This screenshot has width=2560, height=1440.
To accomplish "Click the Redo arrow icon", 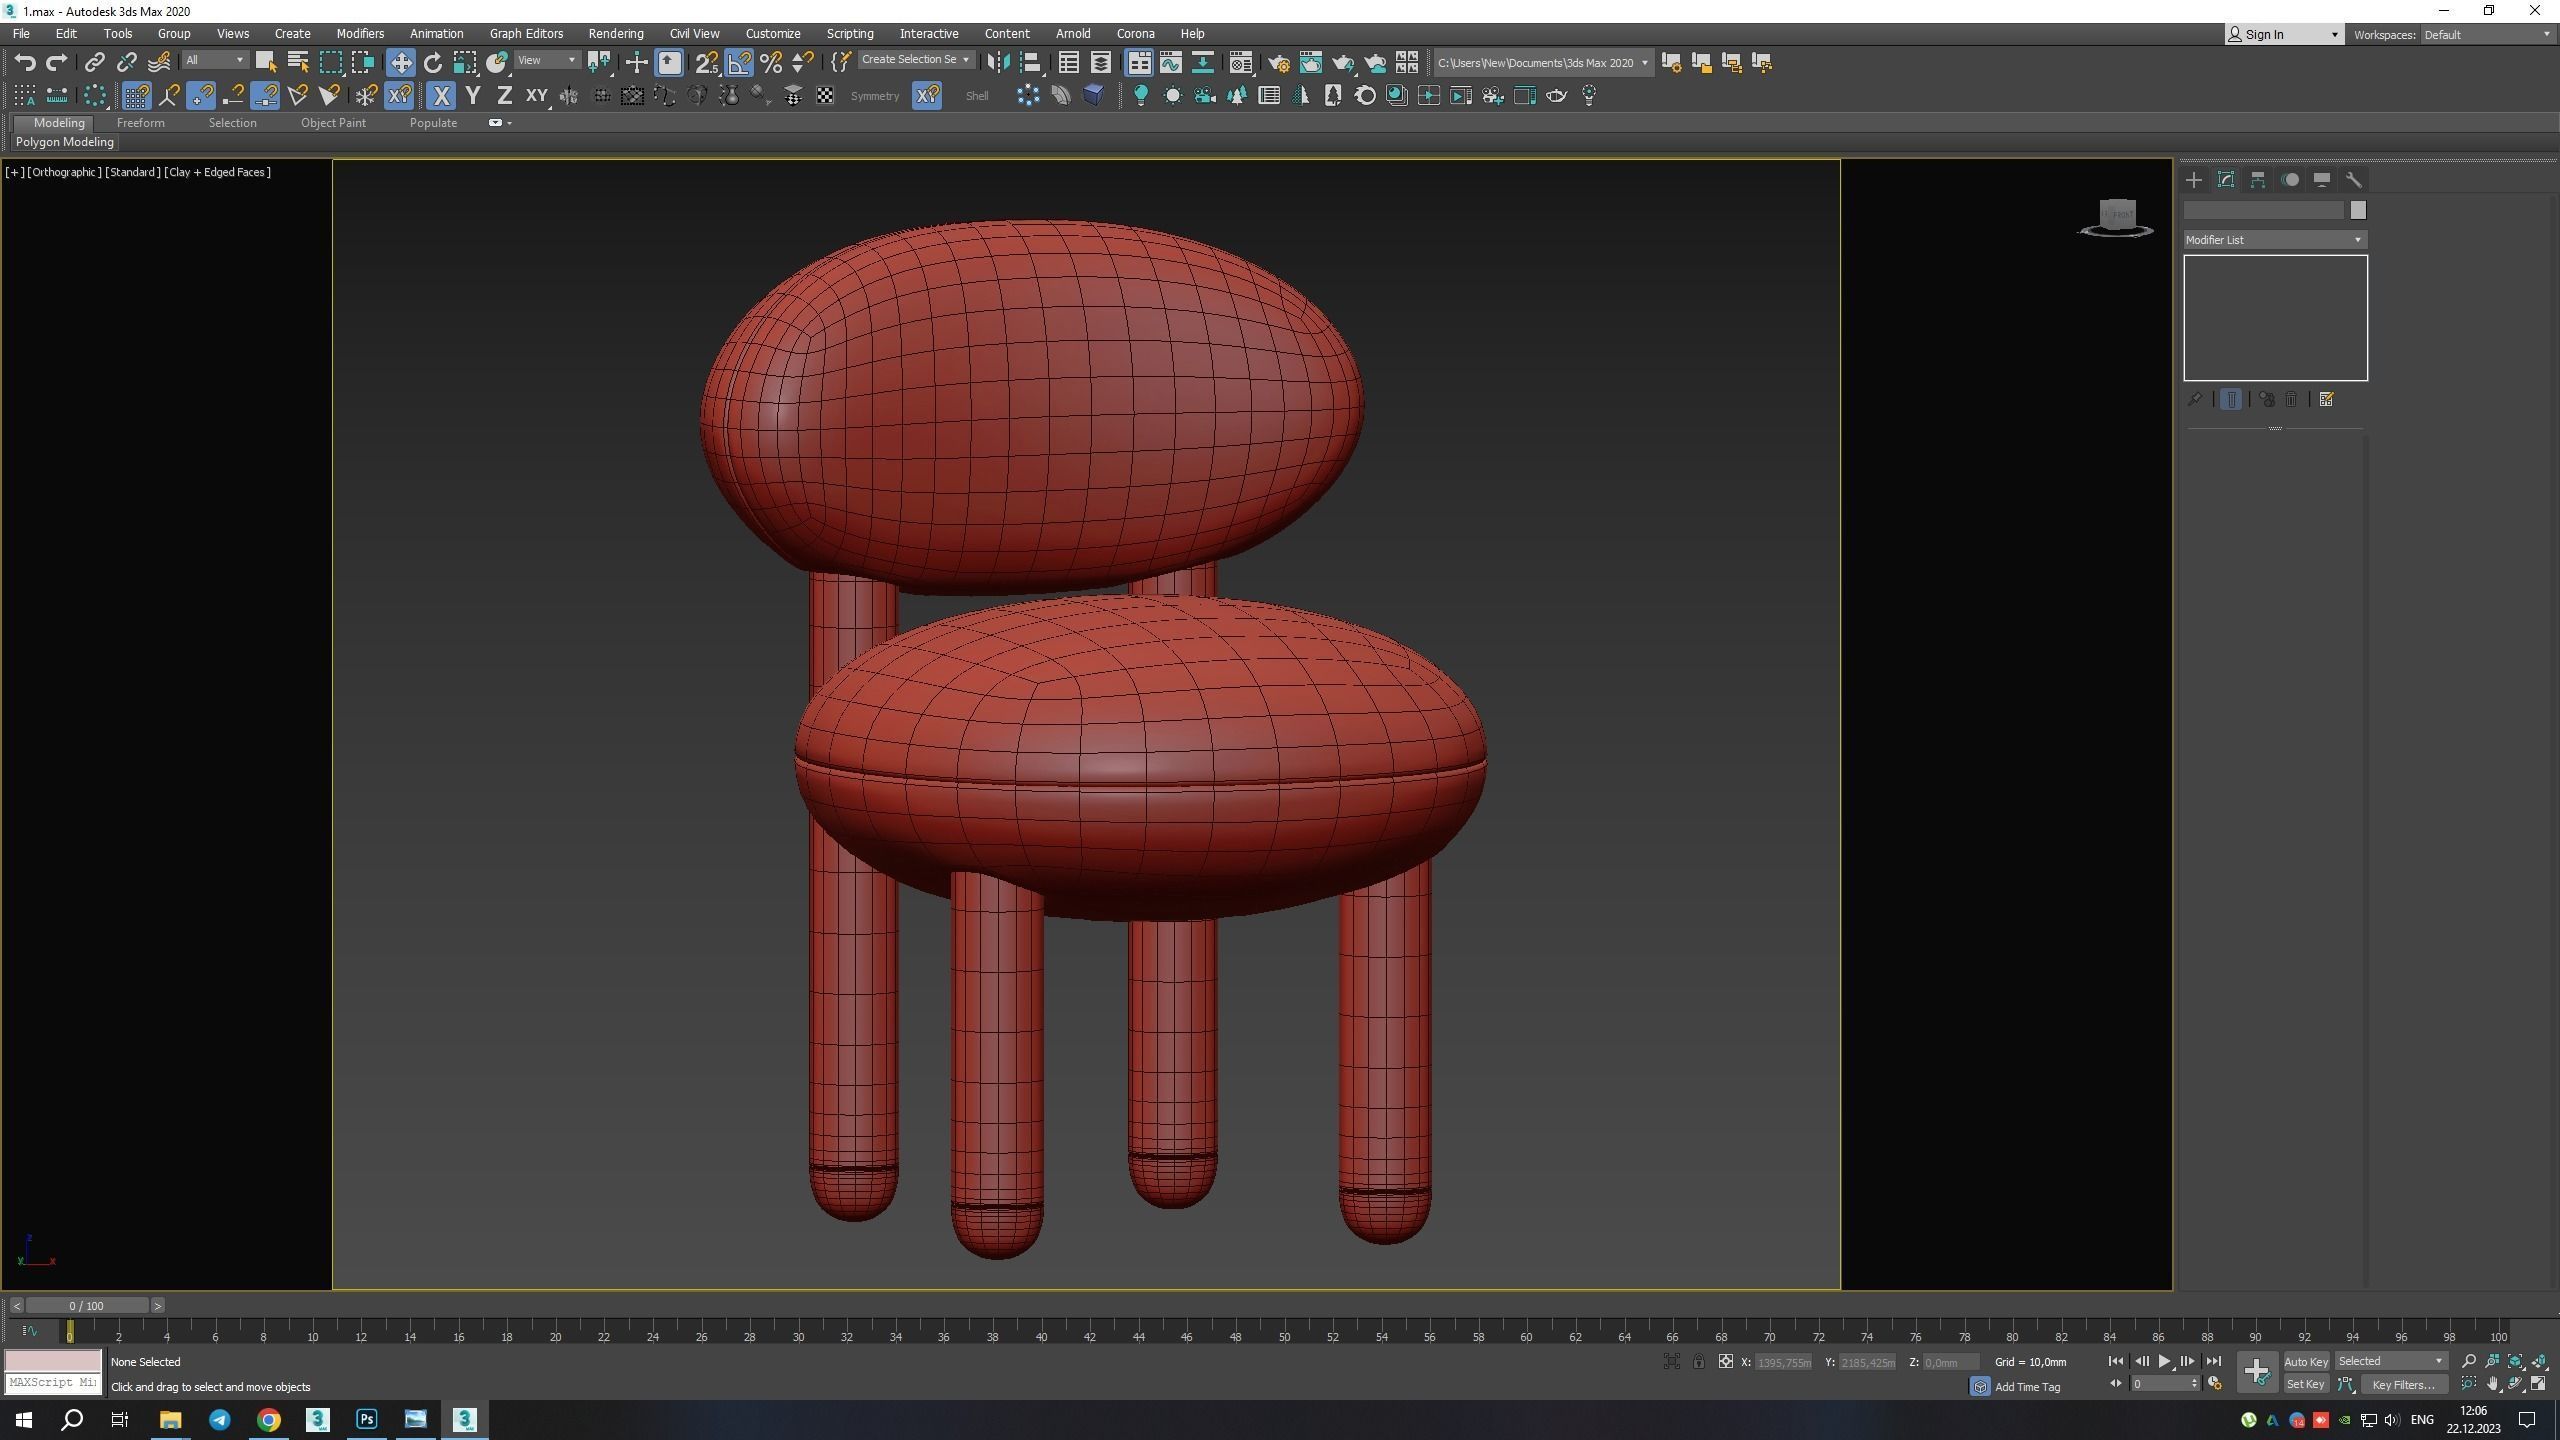I will [57, 63].
